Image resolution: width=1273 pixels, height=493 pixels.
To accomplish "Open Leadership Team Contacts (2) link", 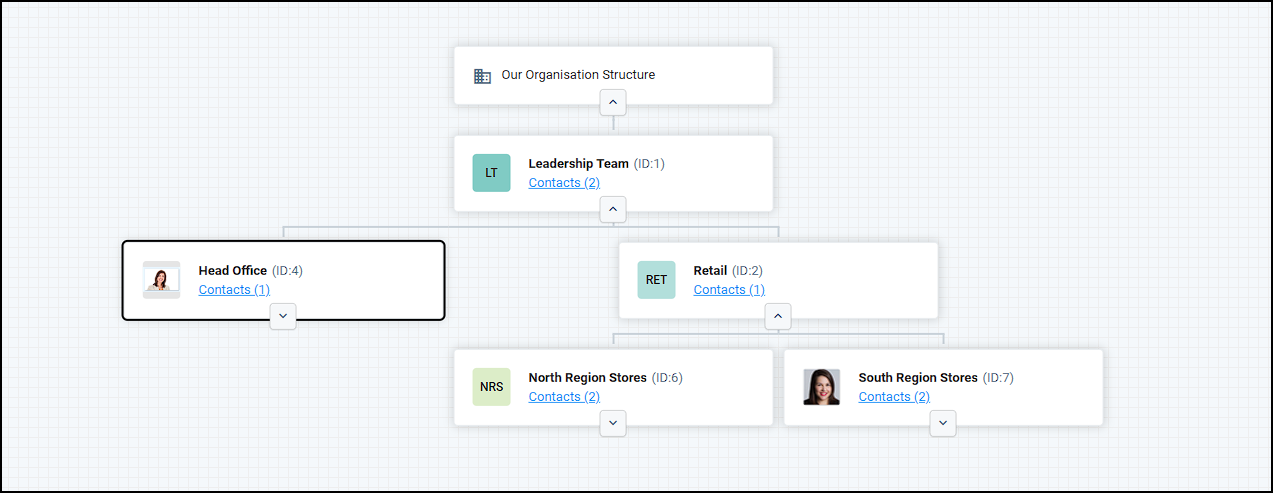I will (x=564, y=183).
